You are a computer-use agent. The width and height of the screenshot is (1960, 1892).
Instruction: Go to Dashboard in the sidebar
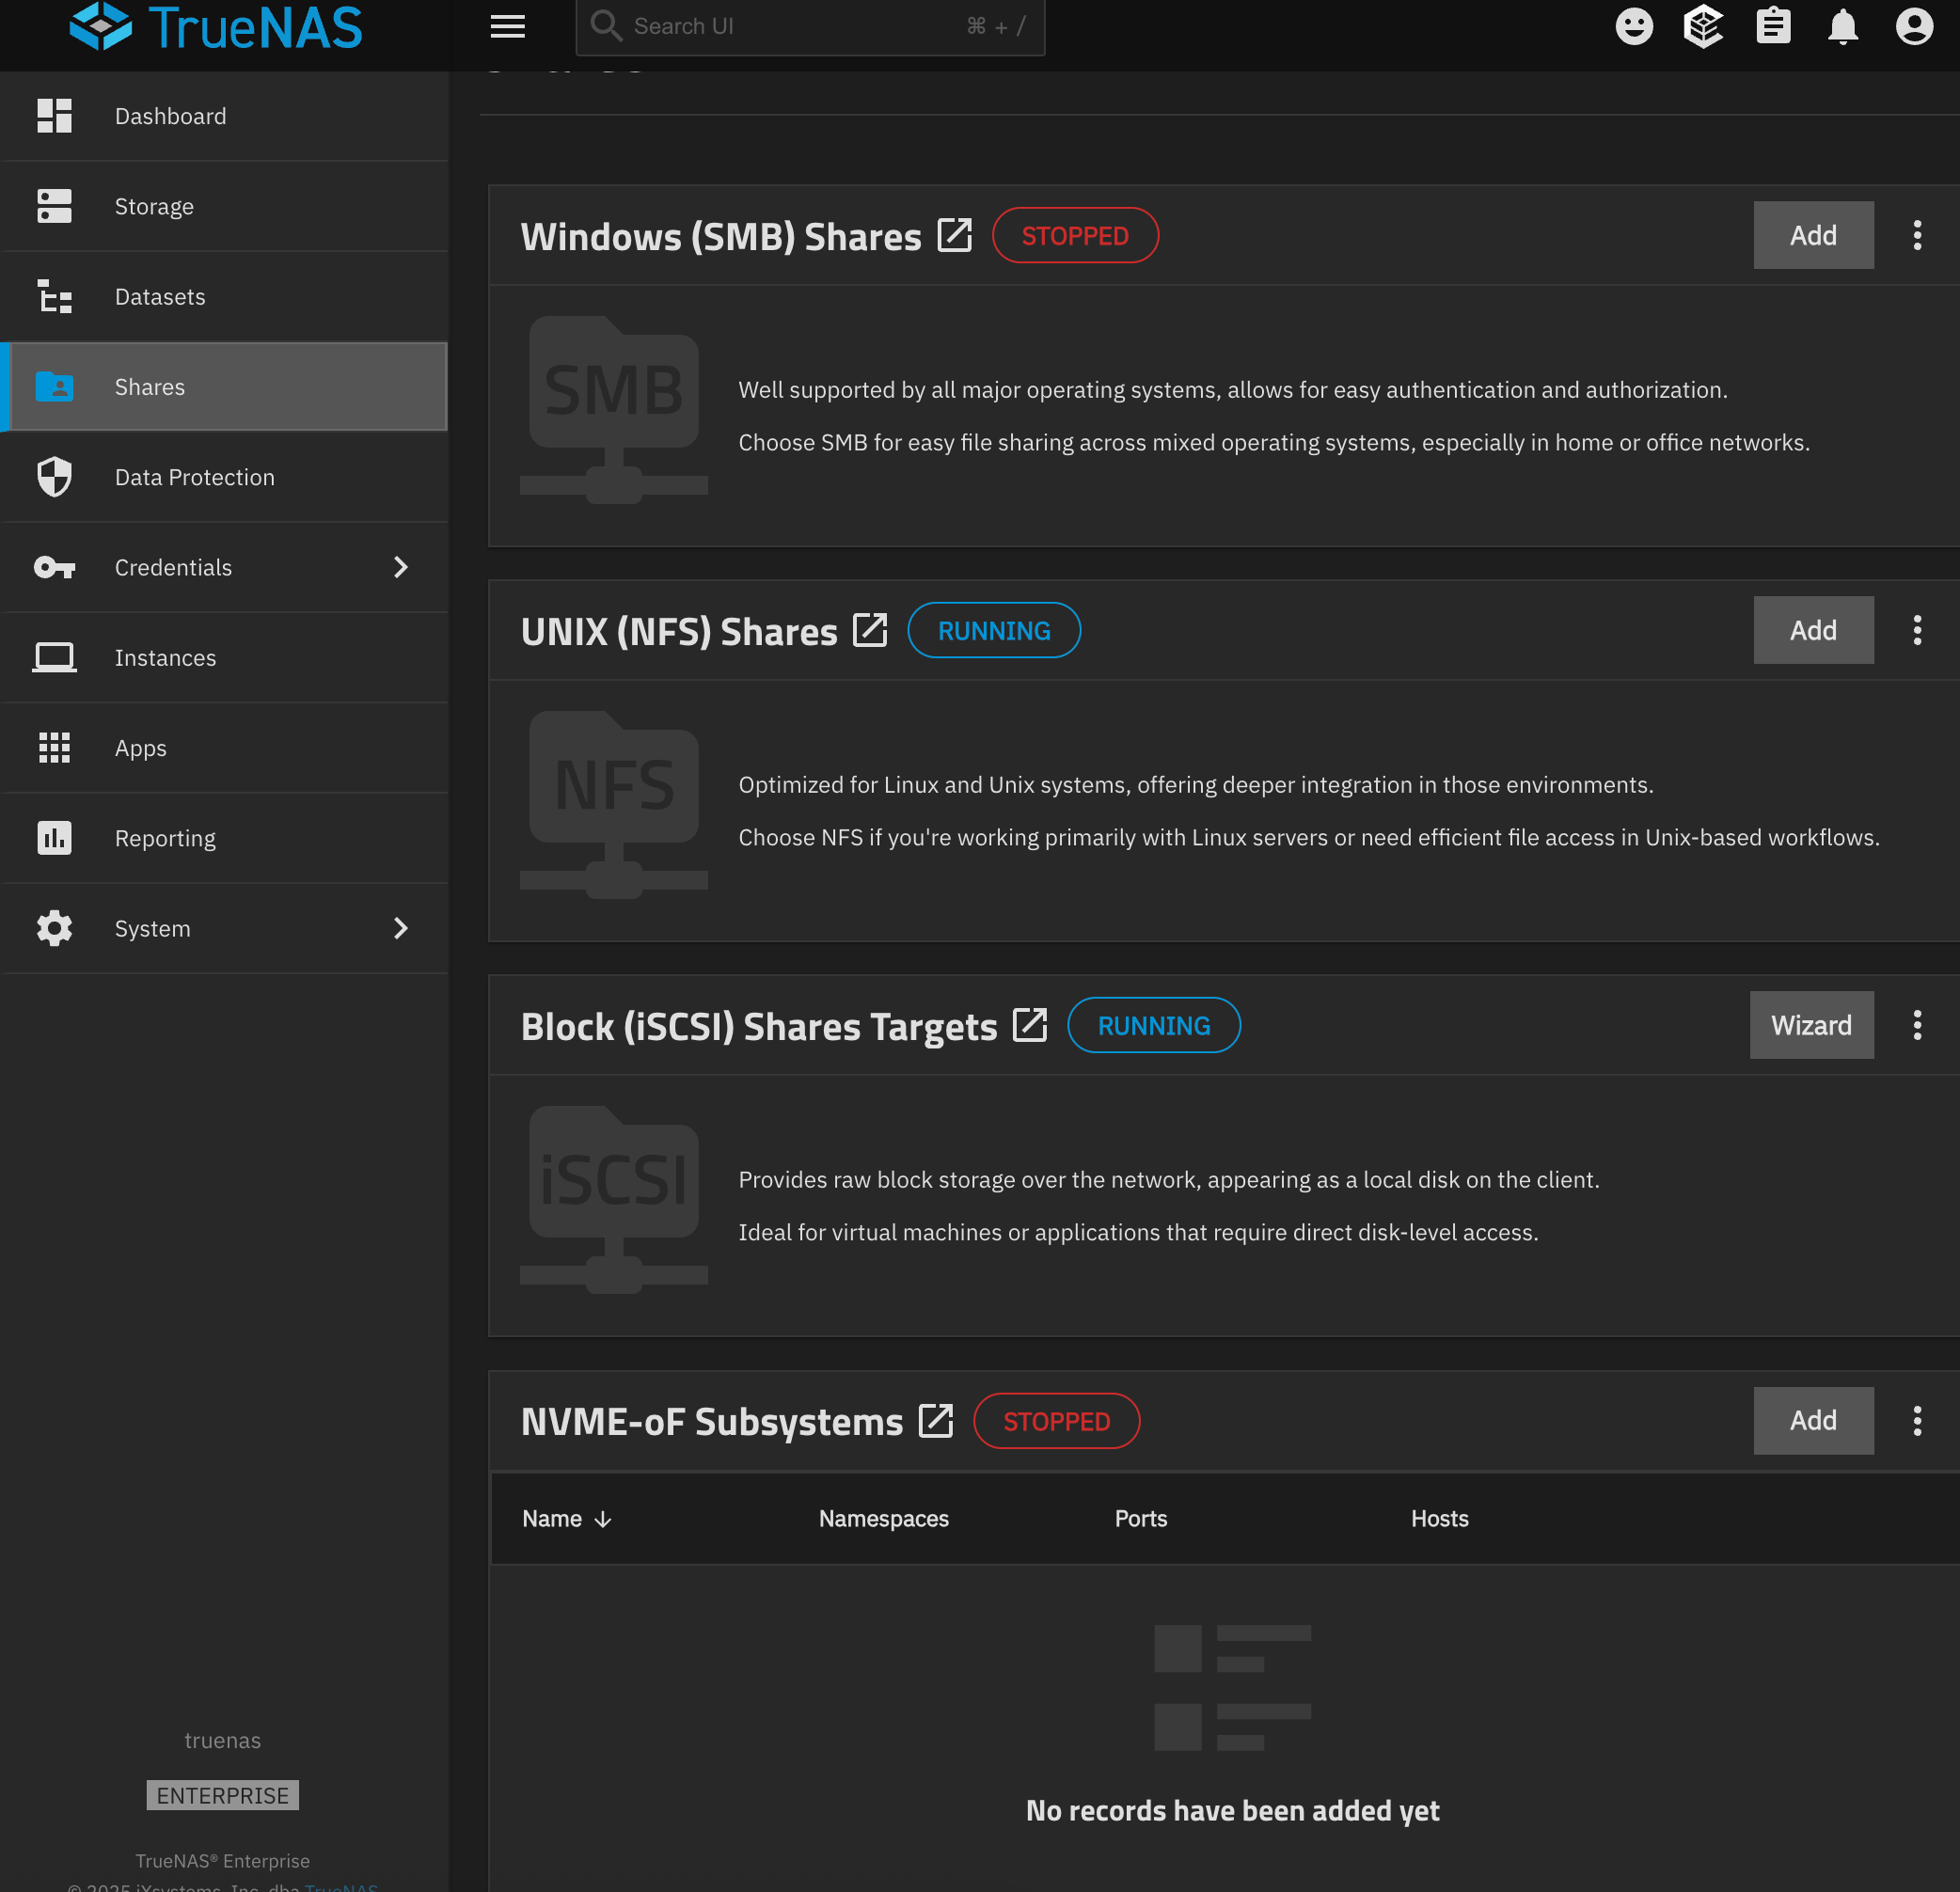[x=224, y=116]
